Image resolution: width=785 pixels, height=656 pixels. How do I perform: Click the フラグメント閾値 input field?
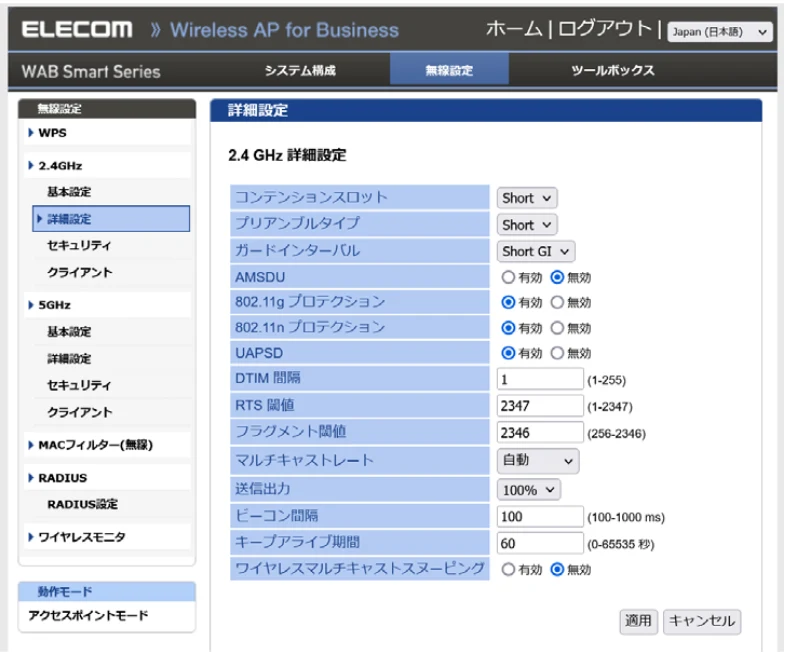pos(540,433)
